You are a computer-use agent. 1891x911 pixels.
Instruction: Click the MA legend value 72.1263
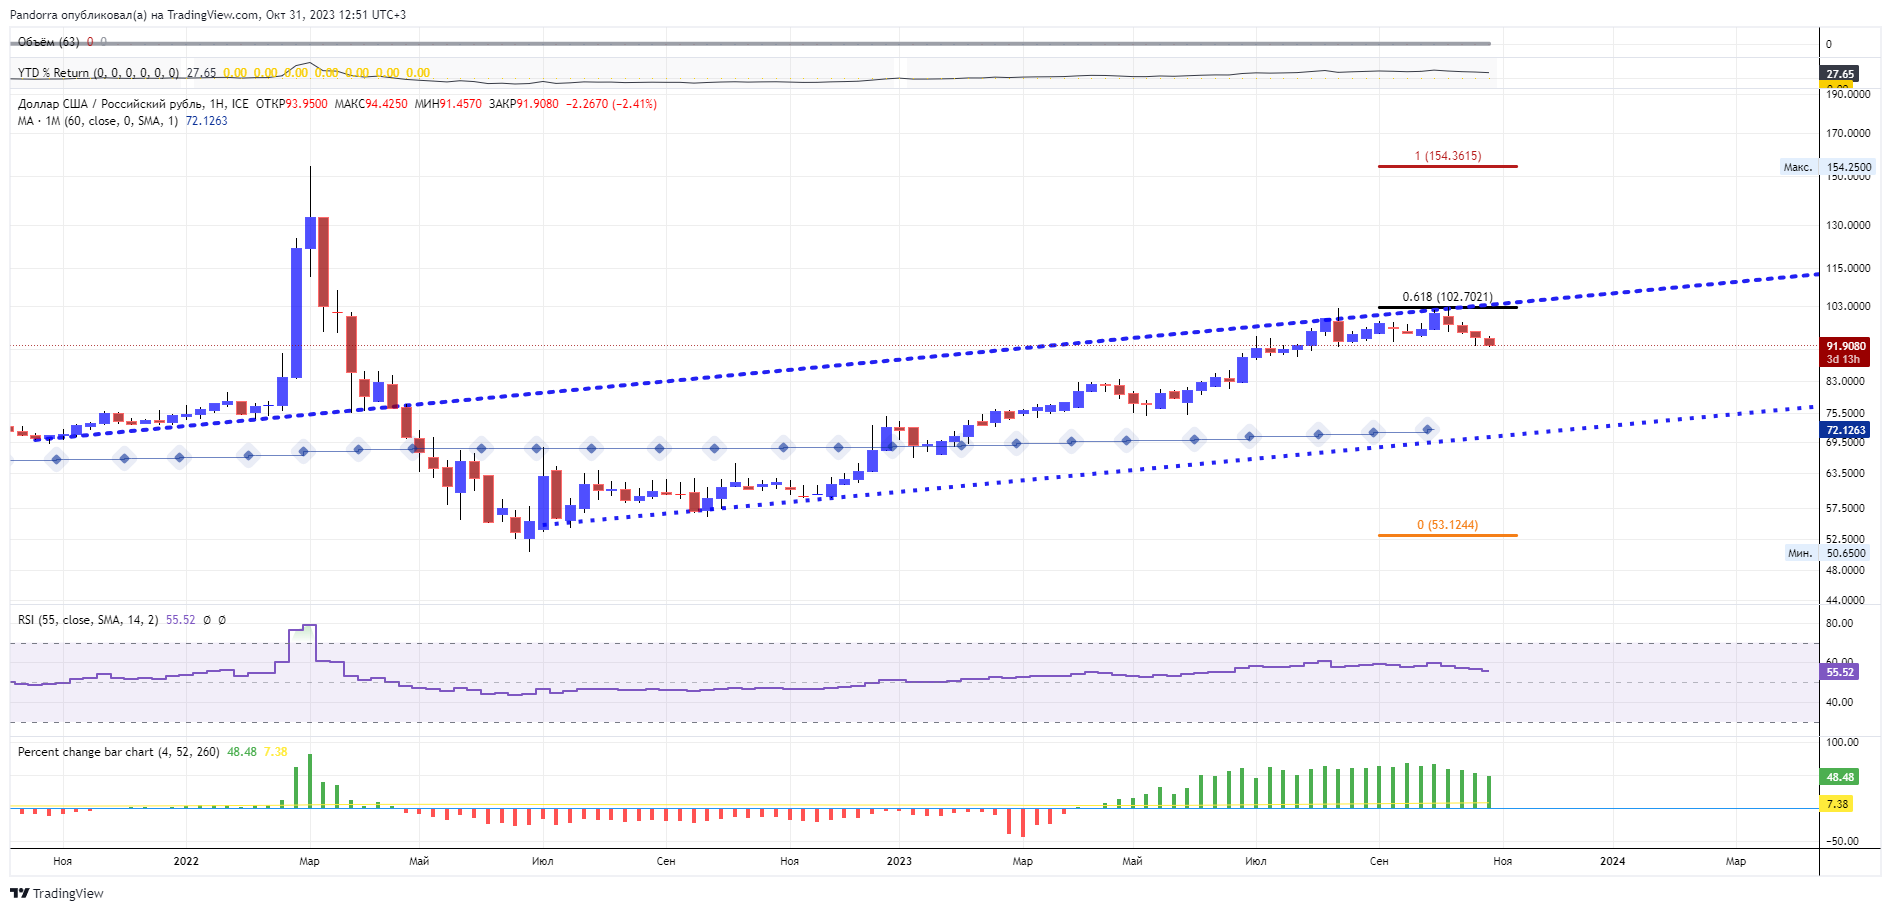tap(206, 121)
